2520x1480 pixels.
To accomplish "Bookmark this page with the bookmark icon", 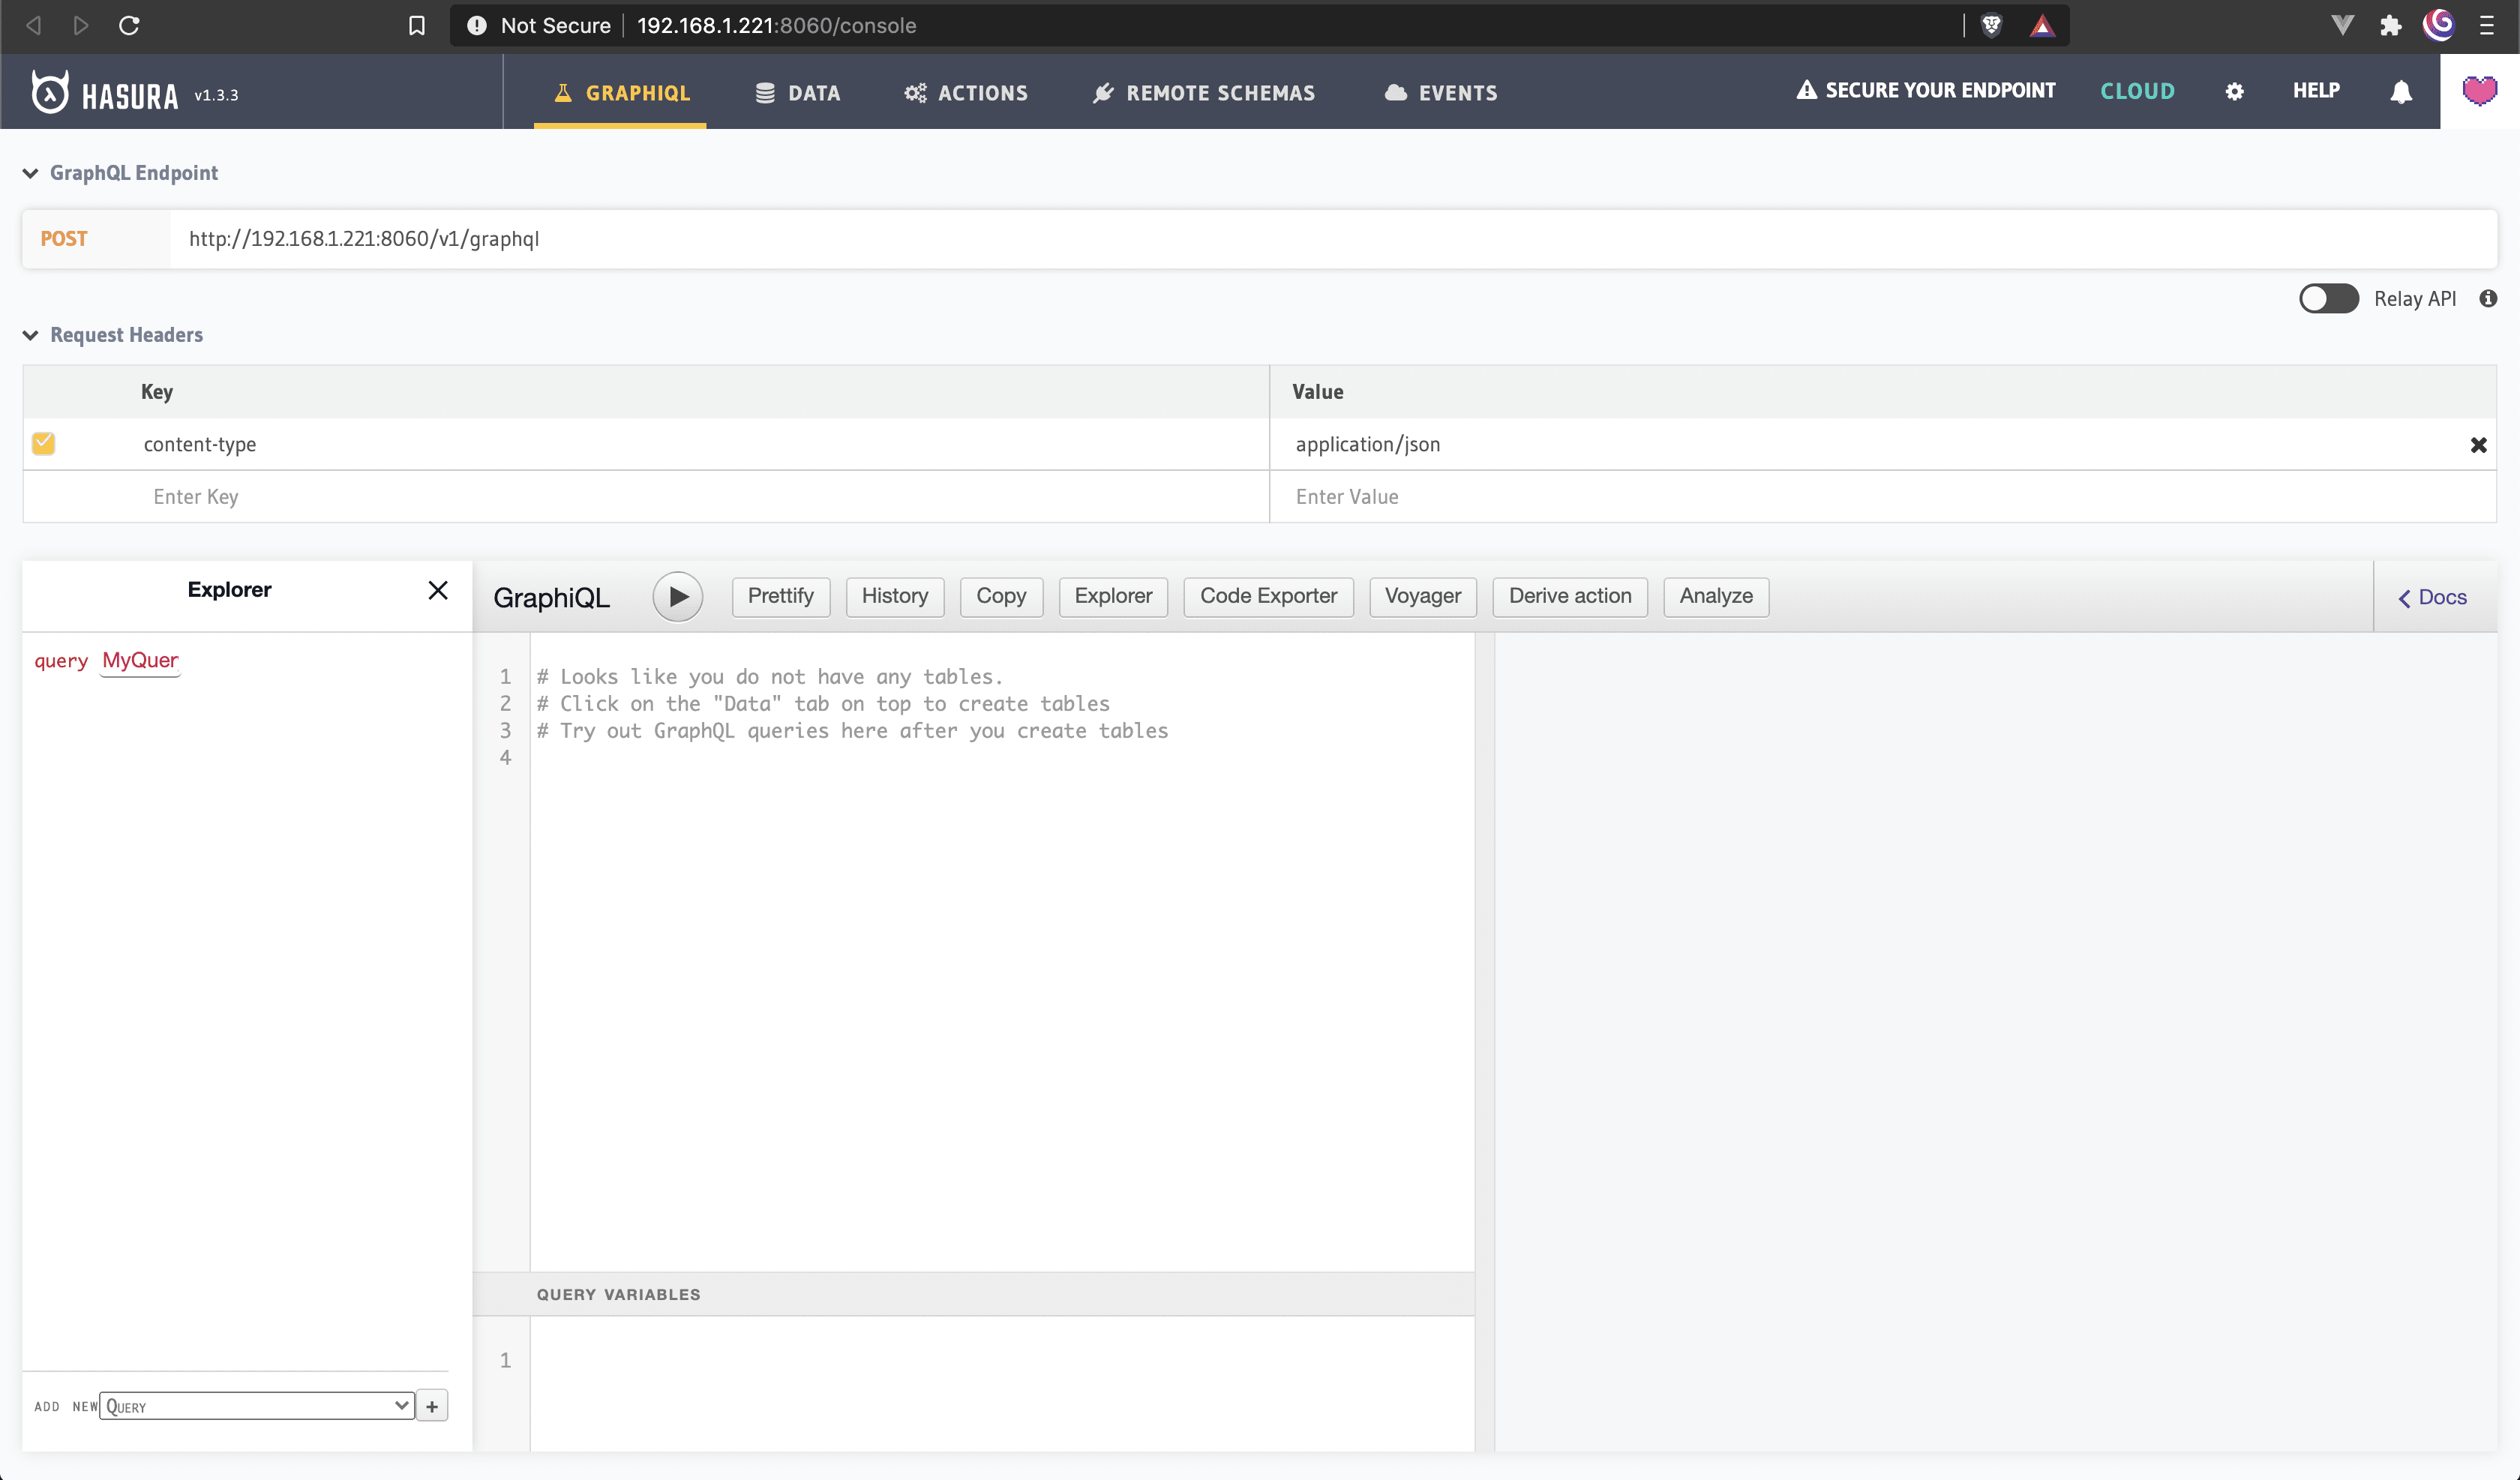I will click(x=417, y=25).
